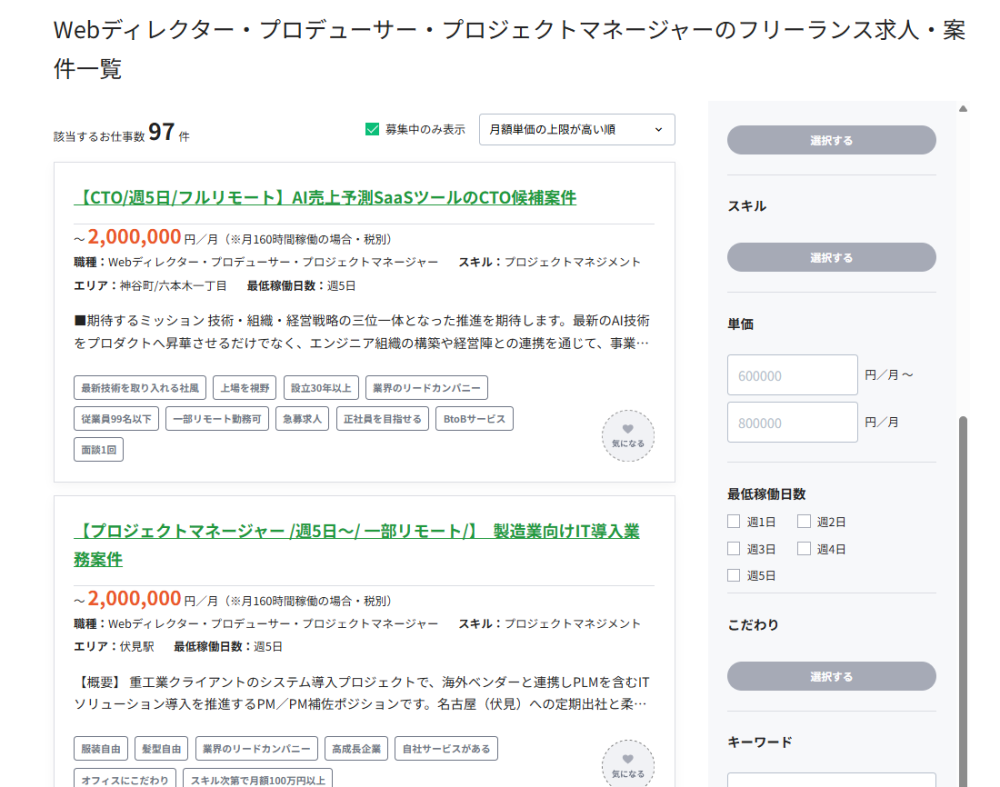Open the 月額単価の上限が高い順 sort dropdown
The image size is (1000, 787).
[x=577, y=129]
